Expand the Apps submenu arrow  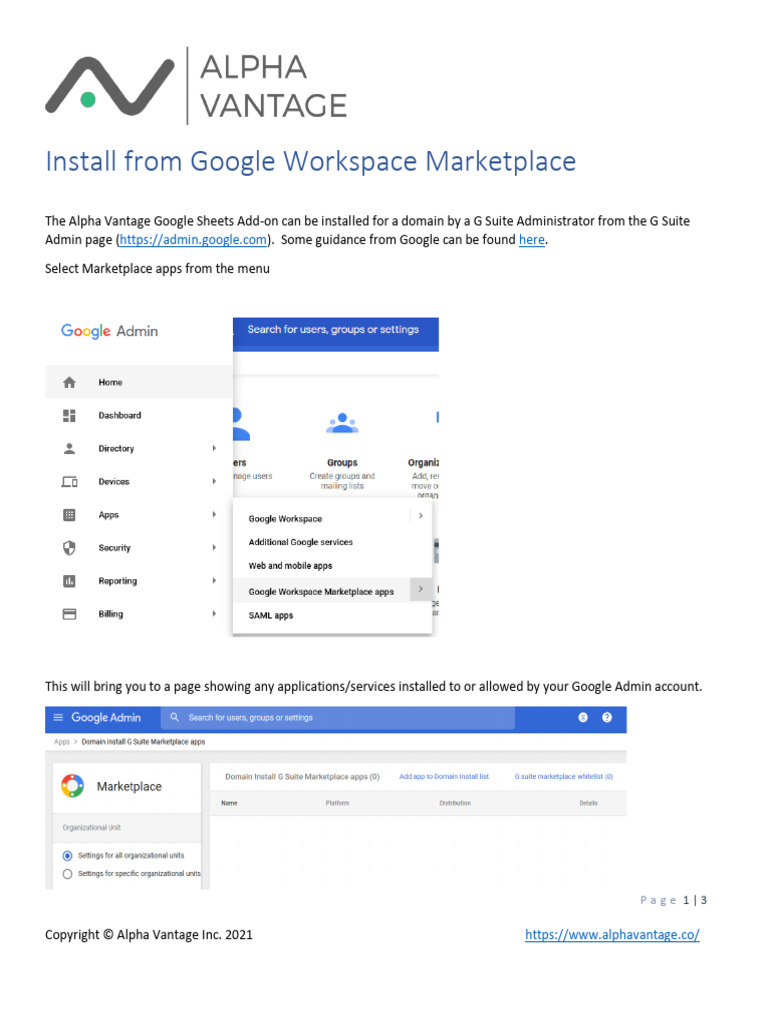coord(214,515)
